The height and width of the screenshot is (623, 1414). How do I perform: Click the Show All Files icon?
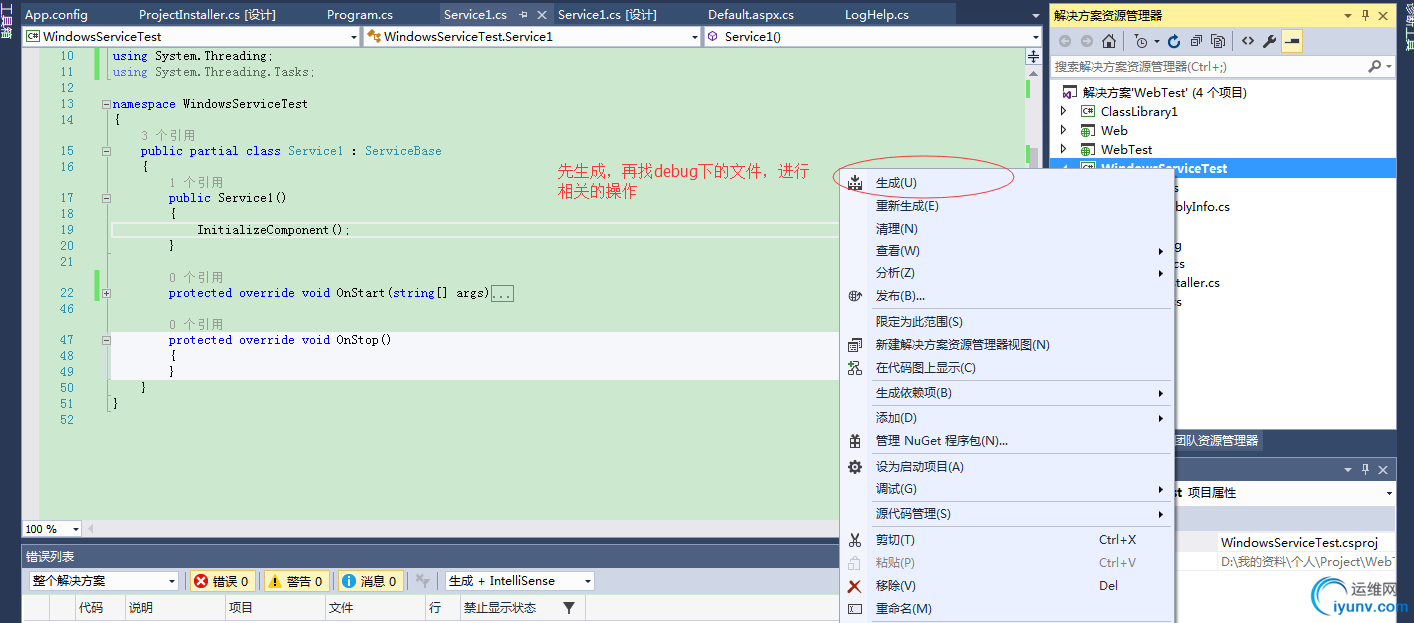1218,41
